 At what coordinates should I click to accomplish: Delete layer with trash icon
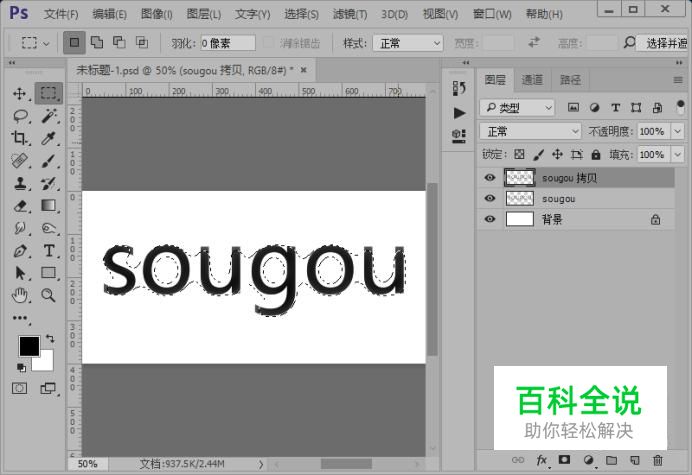658,460
